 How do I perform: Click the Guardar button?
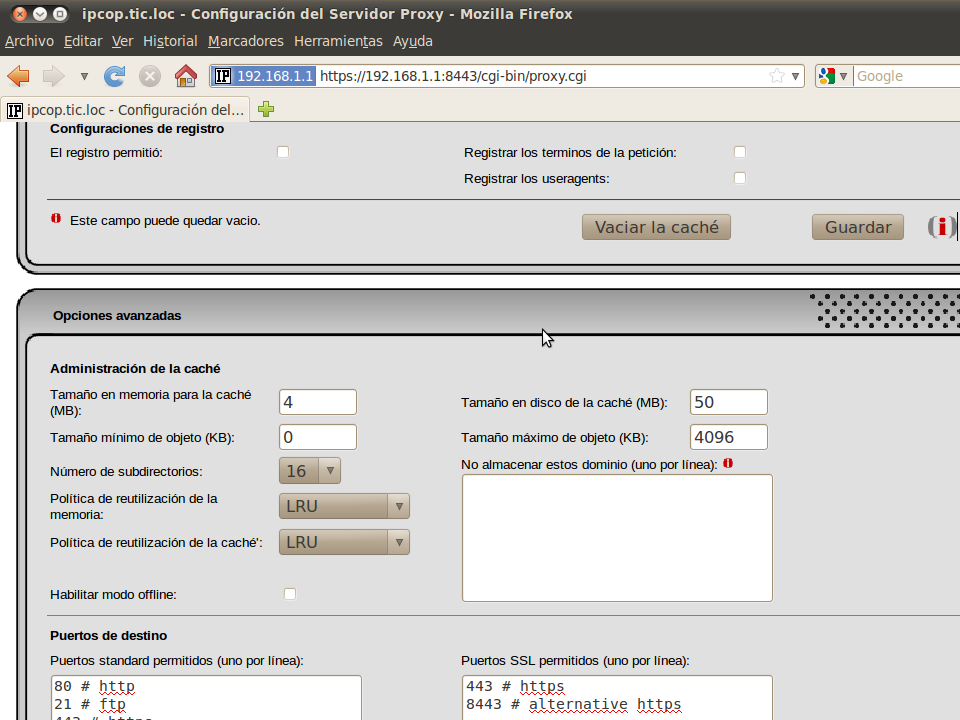(857, 227)
